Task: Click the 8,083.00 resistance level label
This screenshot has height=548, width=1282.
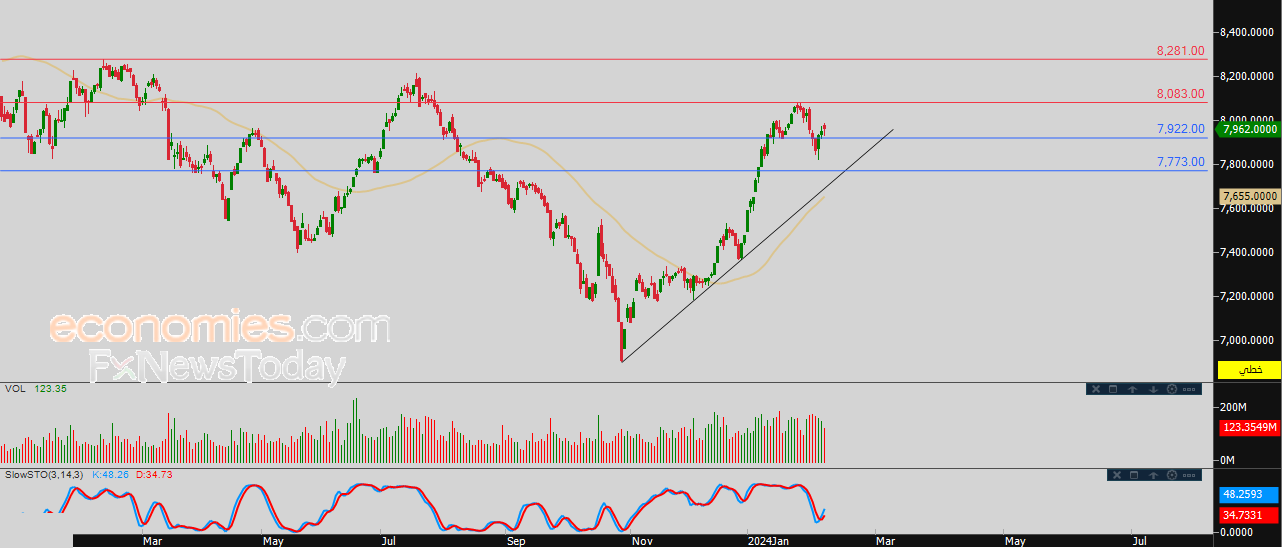Action: (x=1180, y=94)
